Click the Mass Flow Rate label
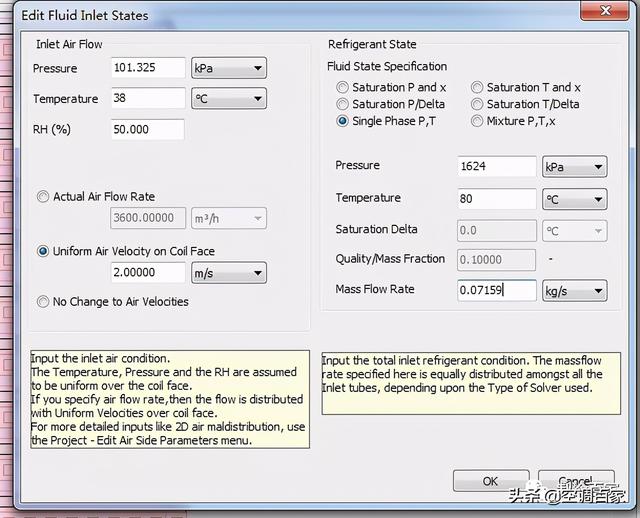The height and width of the screenshot is (518, 640). tap(375, 289)
